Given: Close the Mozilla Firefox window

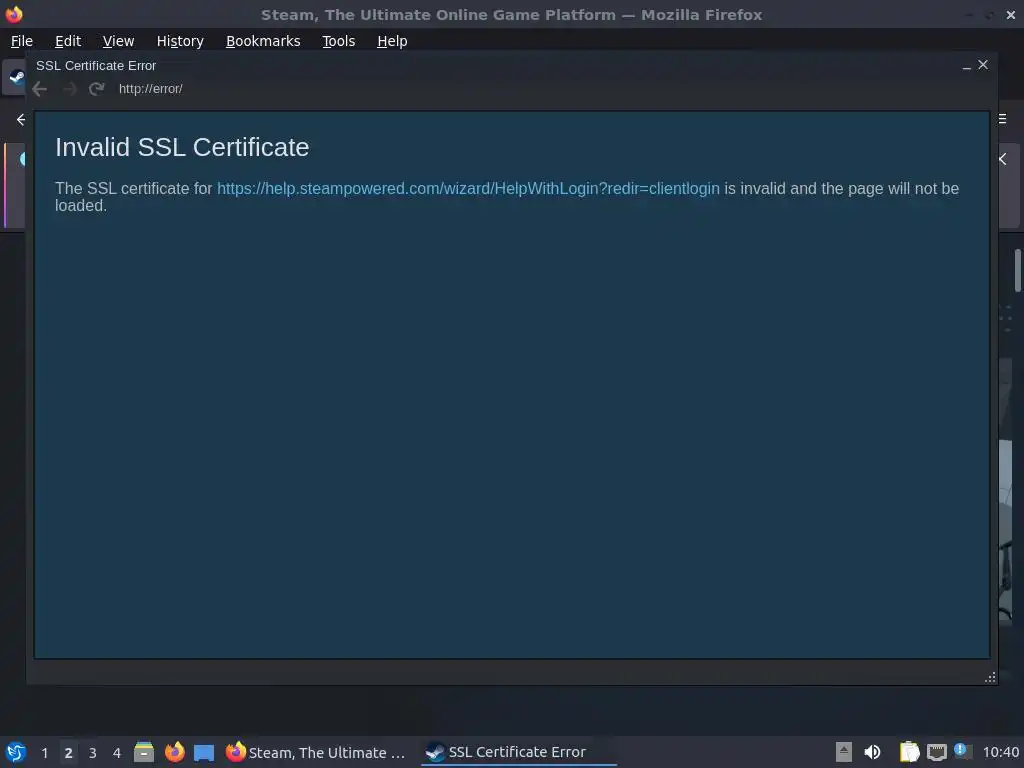Looking at the screenshot, I should coord(1011,14).
